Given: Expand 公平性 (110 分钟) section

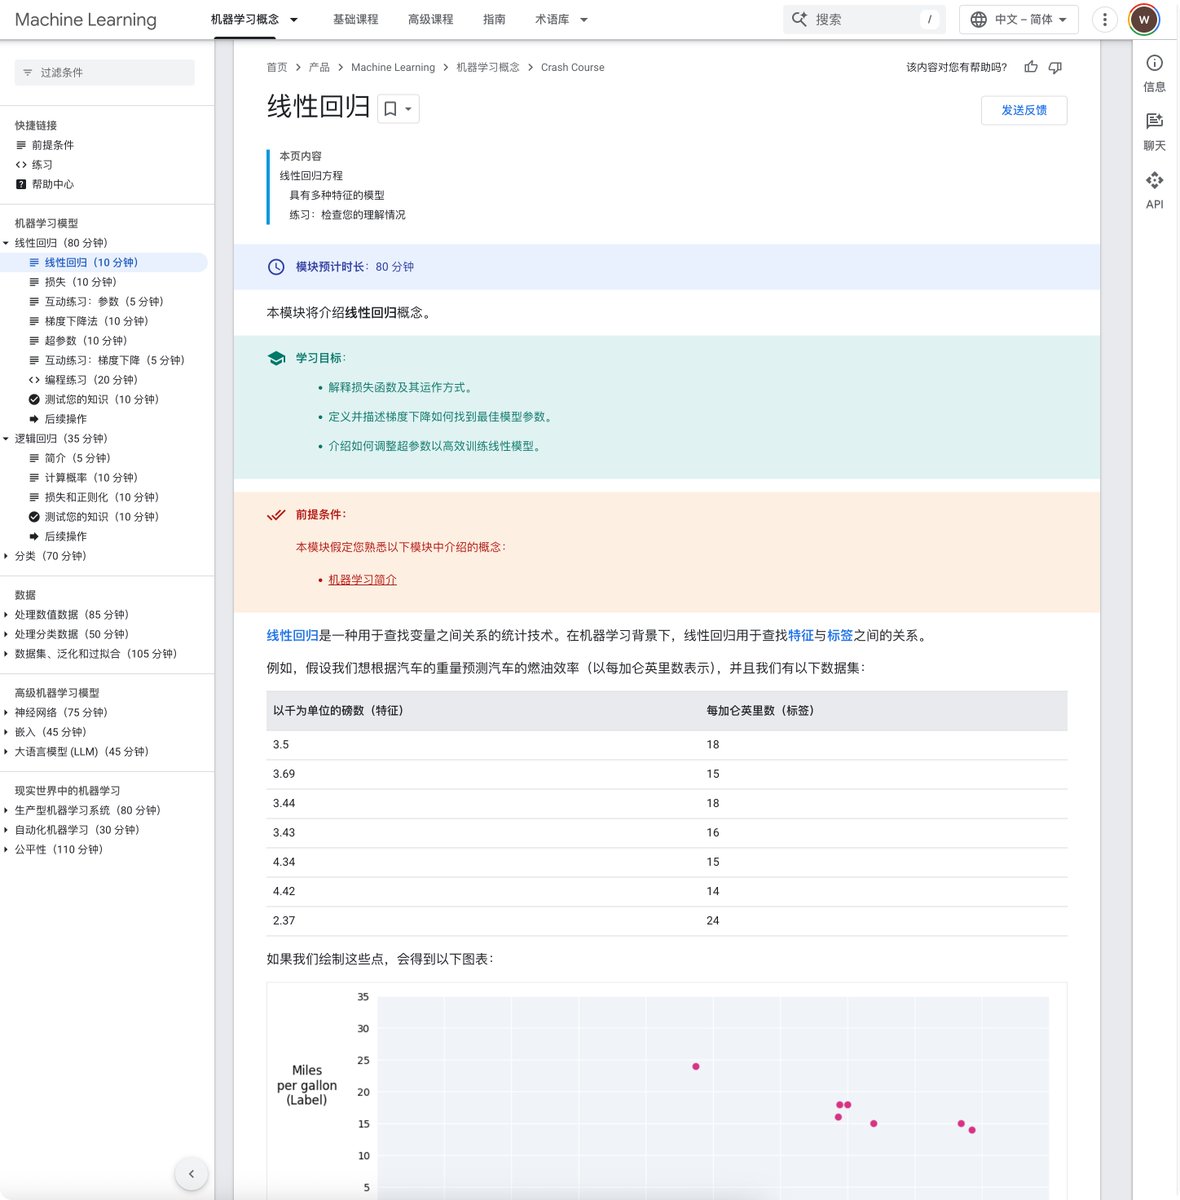Looking at the screenshot, I should [6, 850].
